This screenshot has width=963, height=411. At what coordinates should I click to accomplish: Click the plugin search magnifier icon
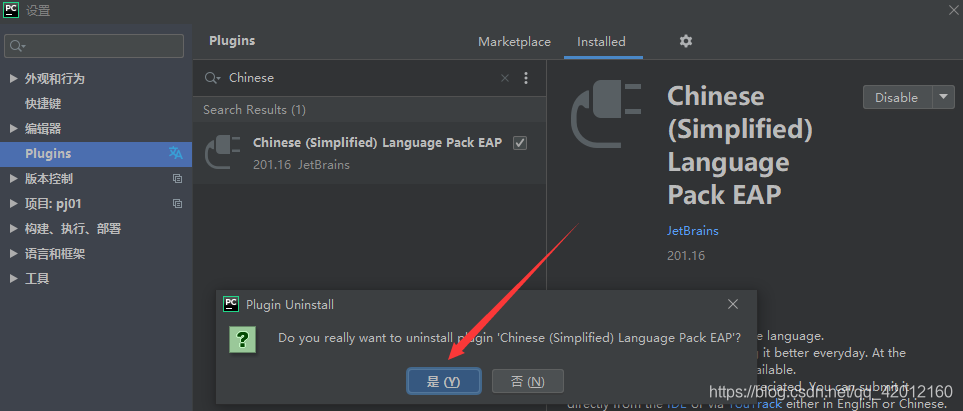point(212,78)
